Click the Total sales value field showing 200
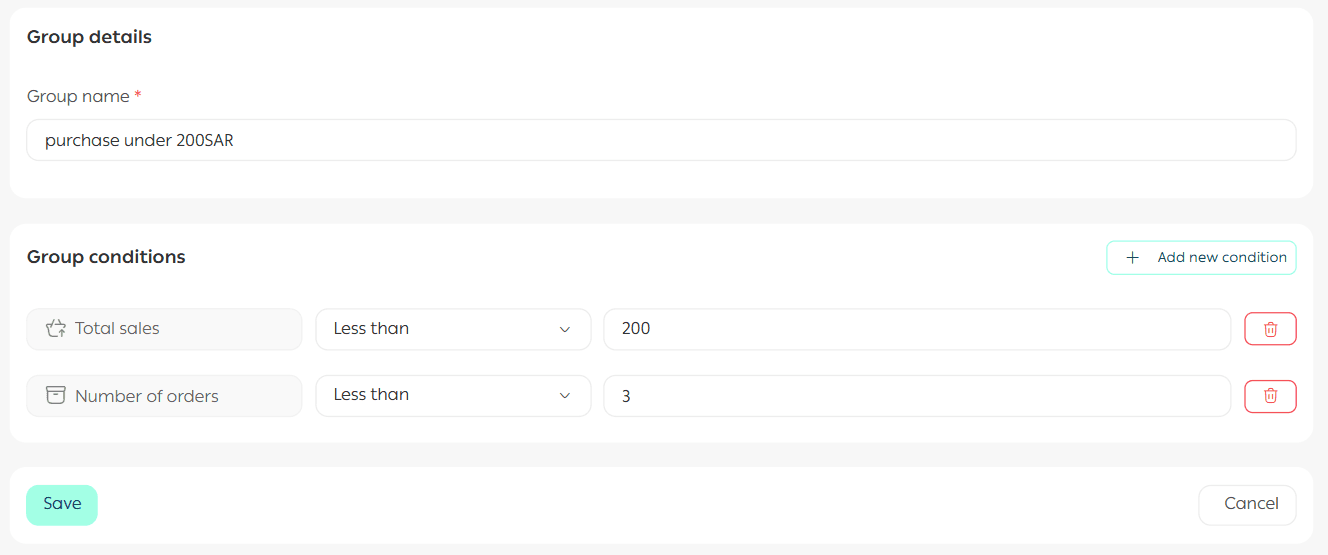Viewport: 1328px width, 555px height. pos(916,329)
